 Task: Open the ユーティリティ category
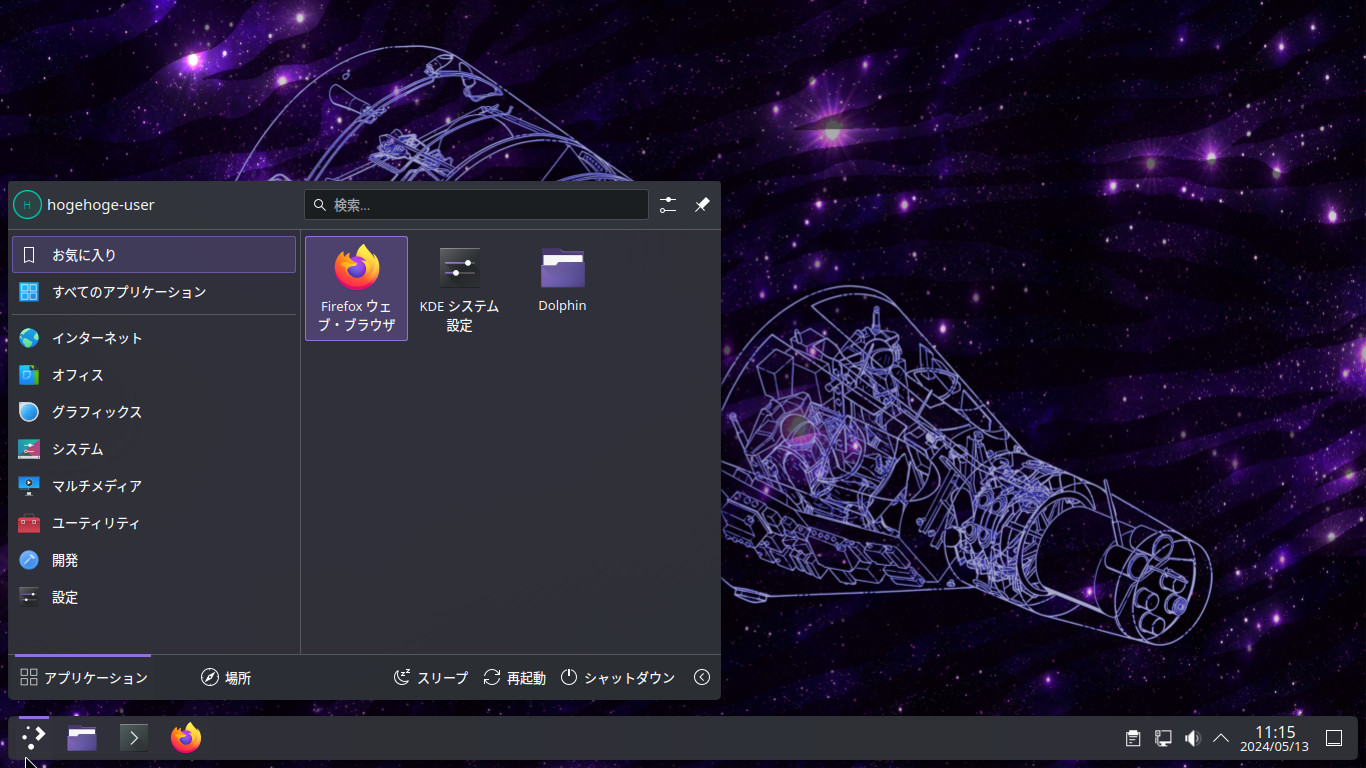click(x=154, y=523)
